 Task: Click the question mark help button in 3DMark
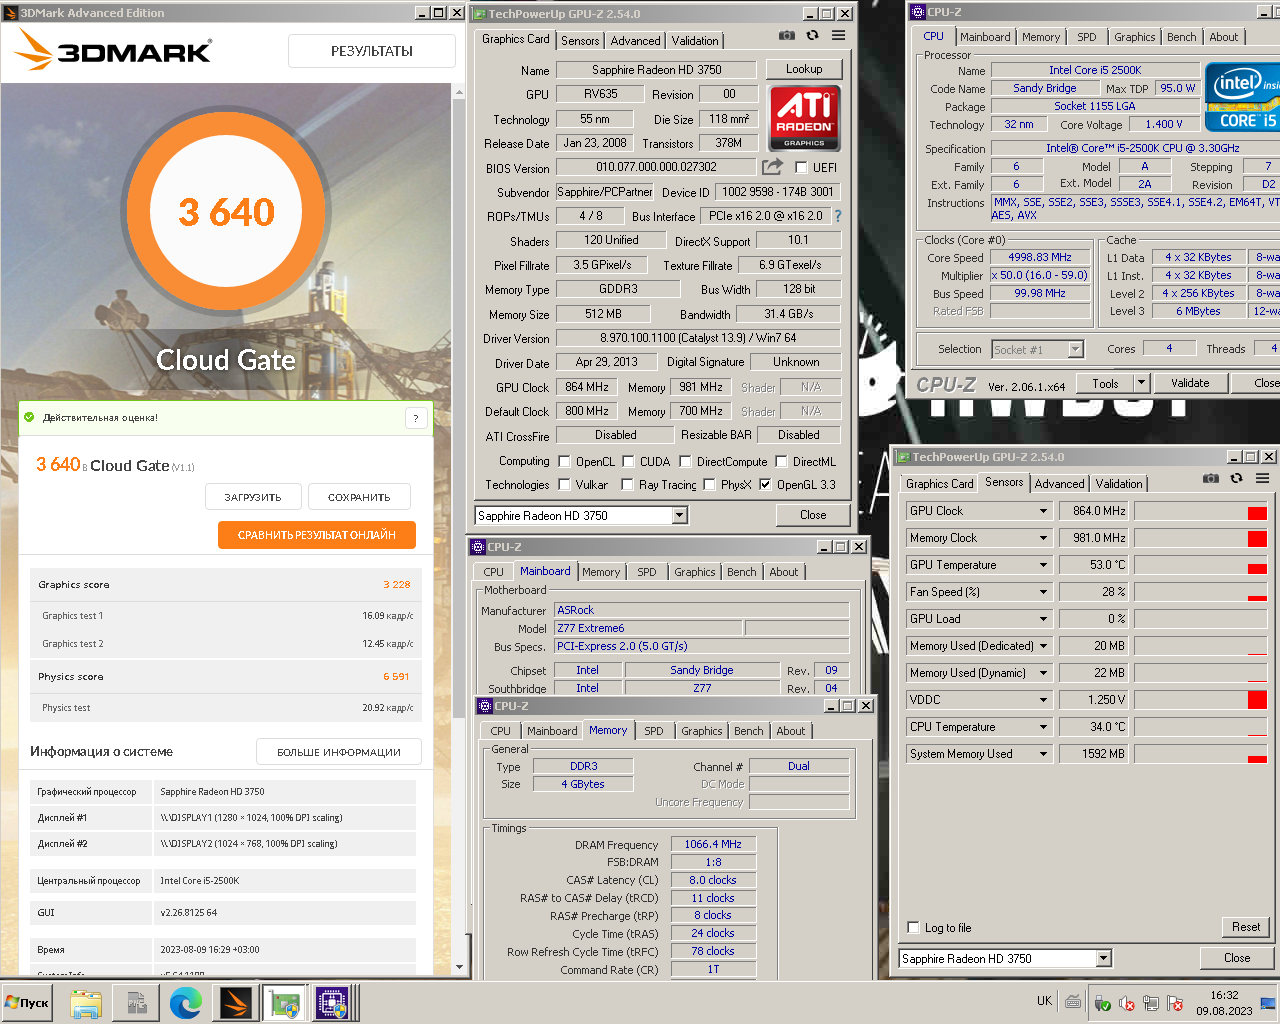[416, 418]
